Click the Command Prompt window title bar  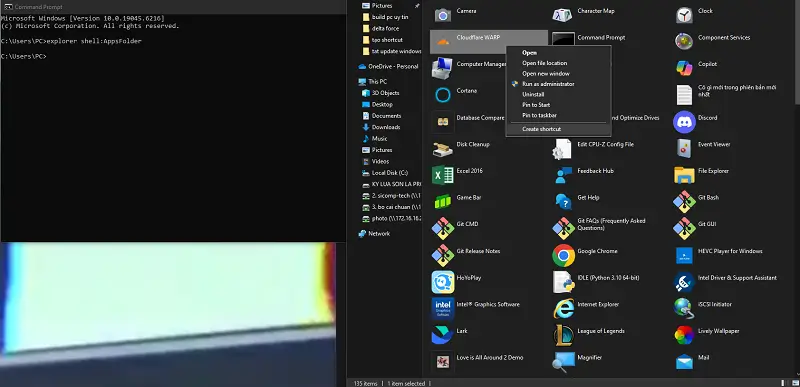[x=173, y=7]
